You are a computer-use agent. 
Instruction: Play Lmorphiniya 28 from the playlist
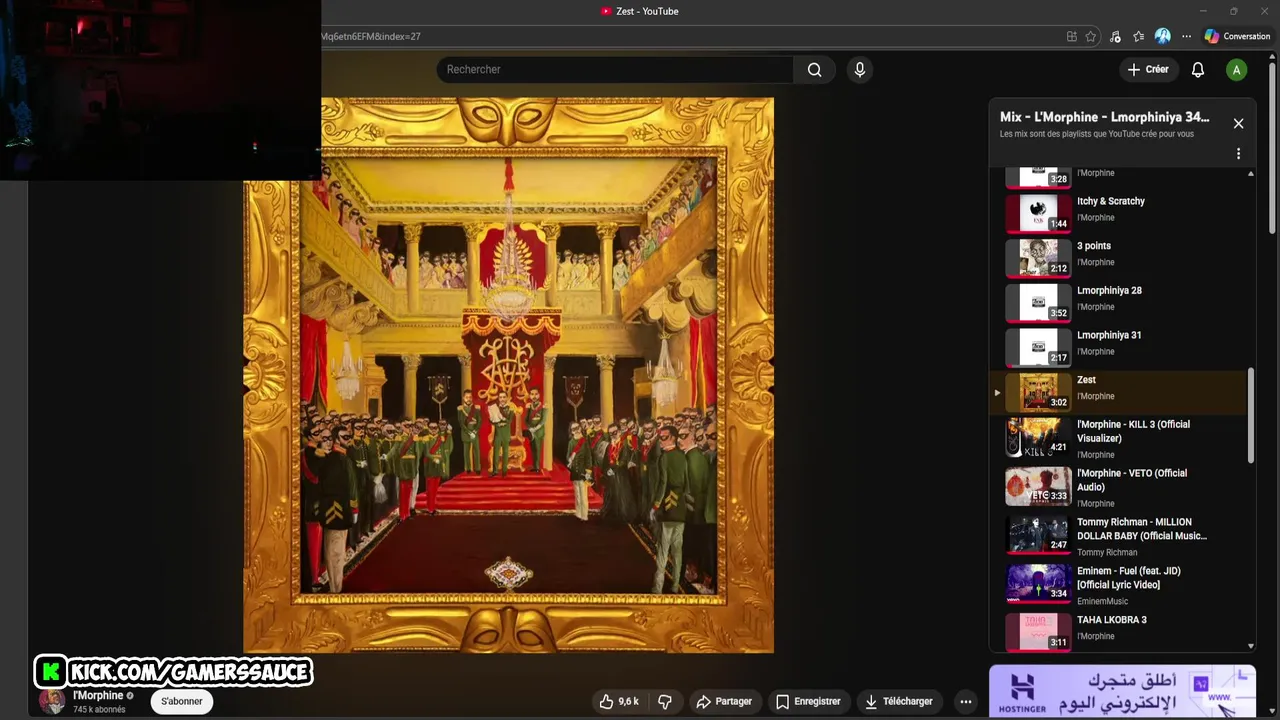pos(1120,302)
